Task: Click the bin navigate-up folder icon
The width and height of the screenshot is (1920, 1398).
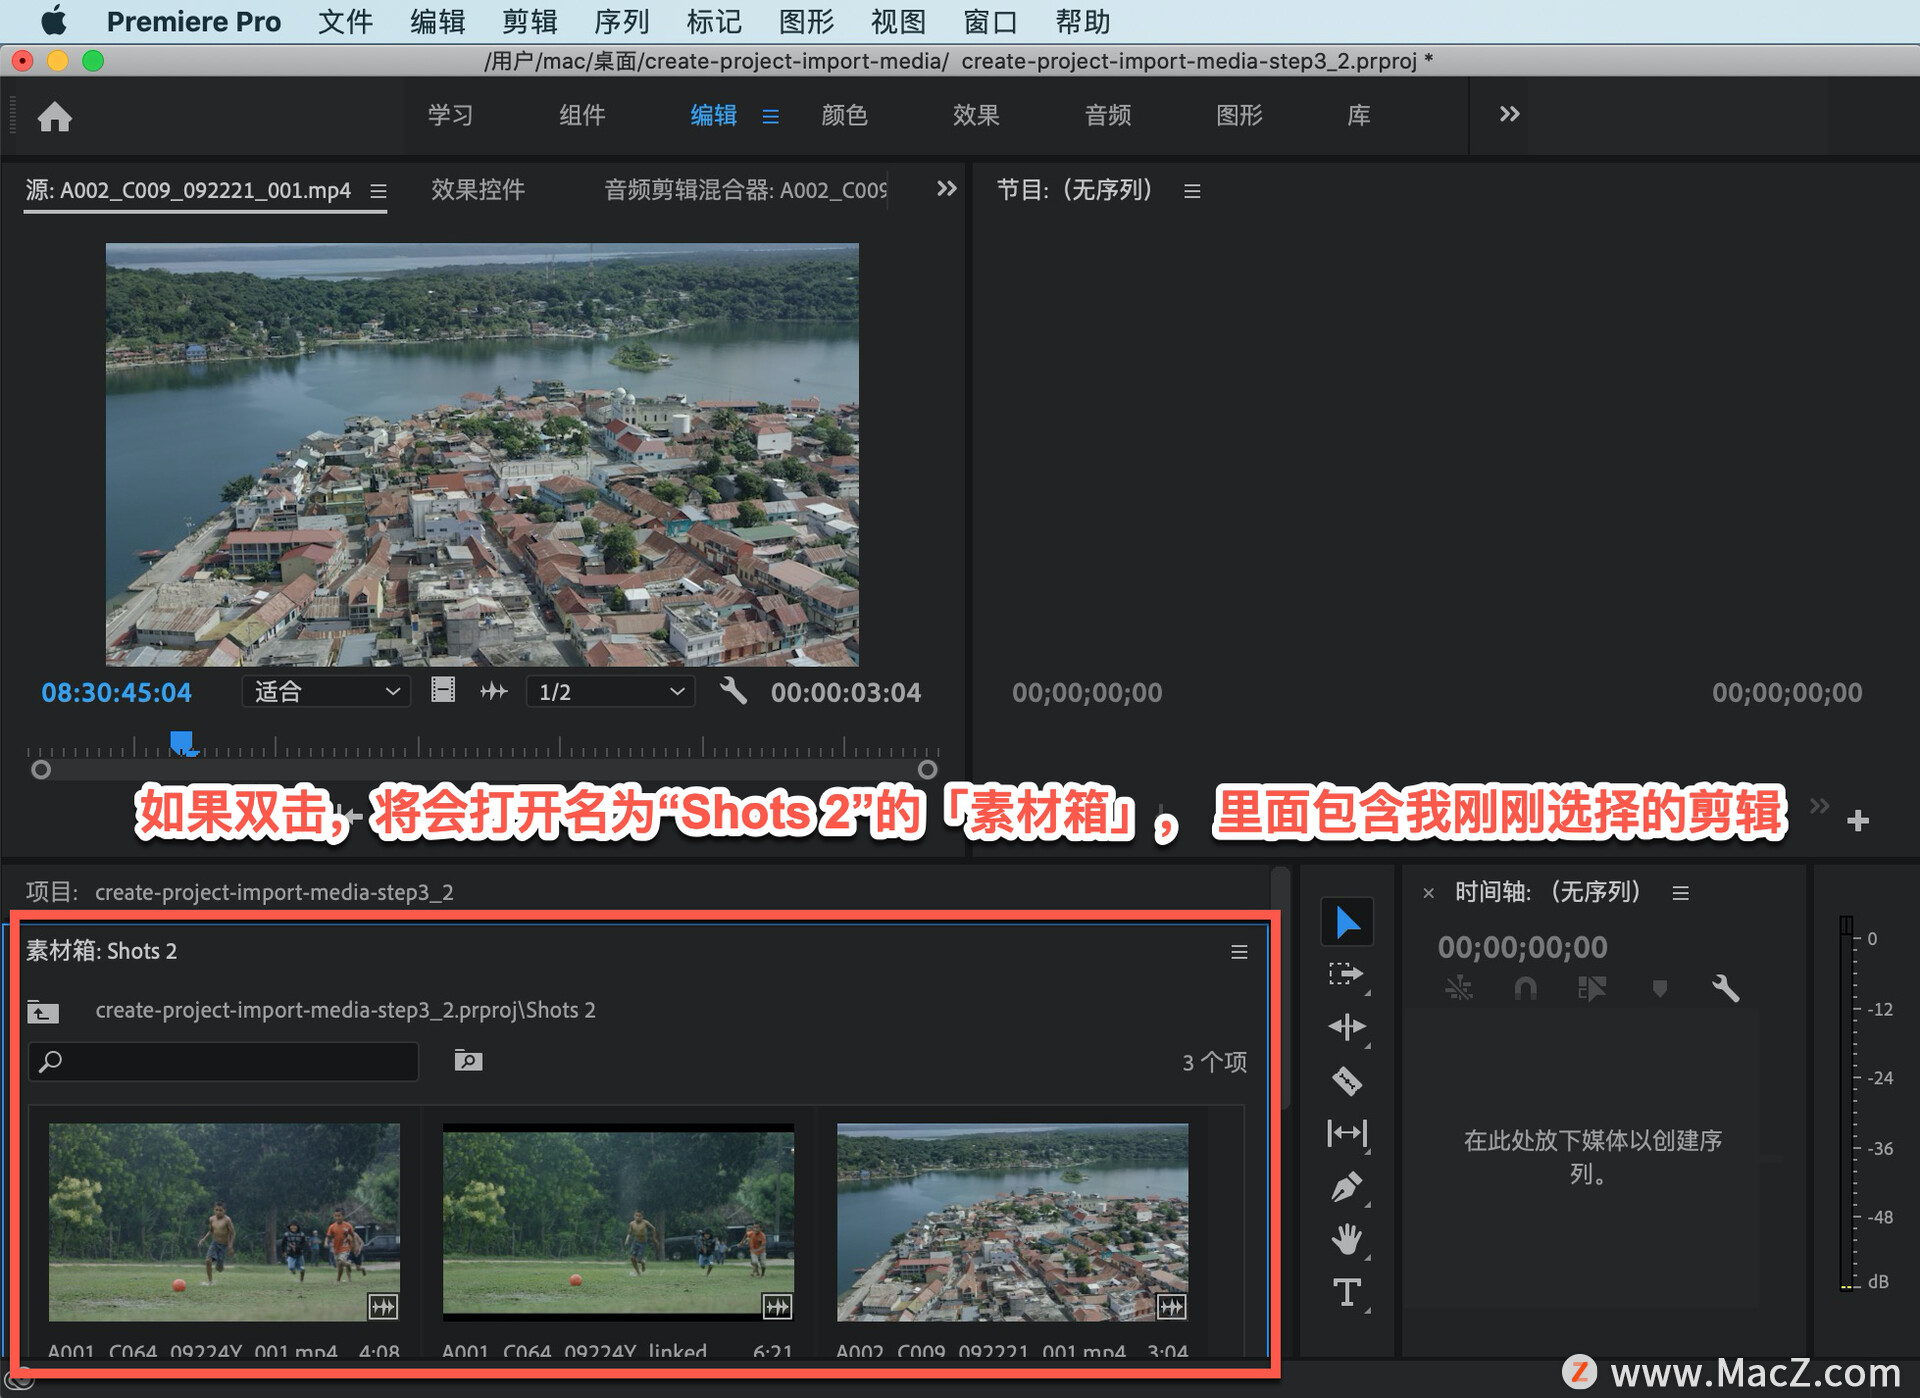Action: (x=42, y=1012)
